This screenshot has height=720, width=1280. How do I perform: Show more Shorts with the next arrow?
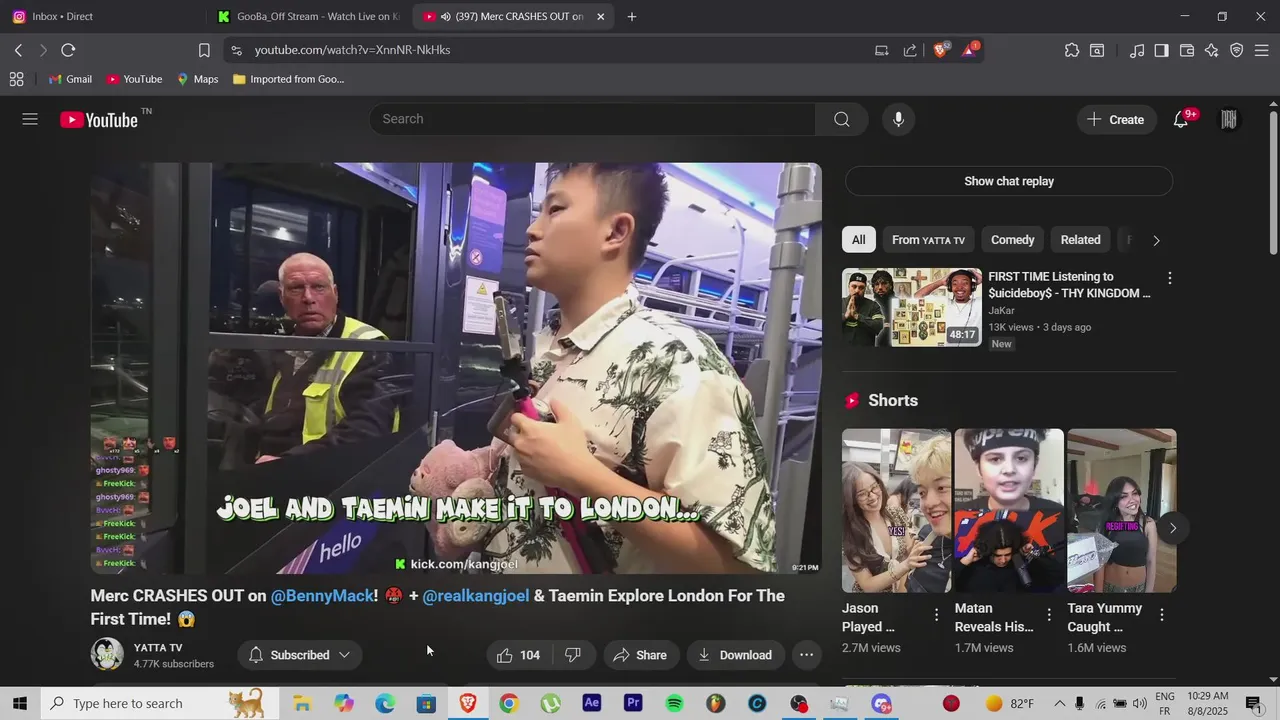coord(1172,528)
